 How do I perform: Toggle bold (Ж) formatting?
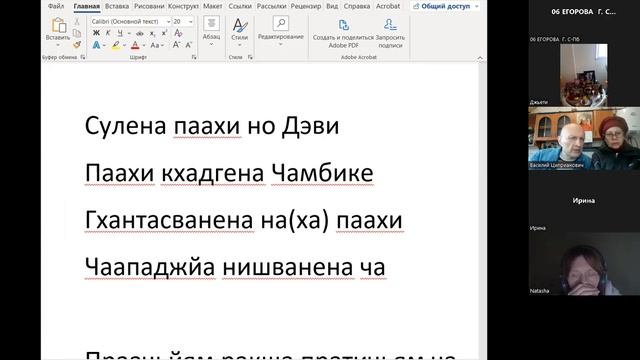click(x=96, y=33)
